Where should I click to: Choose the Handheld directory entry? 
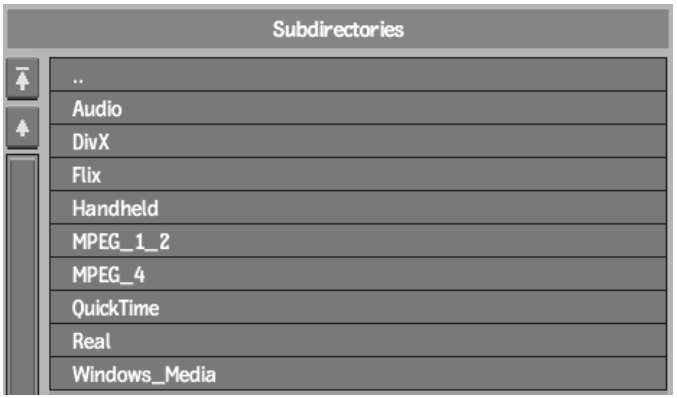tap(358, 208)
